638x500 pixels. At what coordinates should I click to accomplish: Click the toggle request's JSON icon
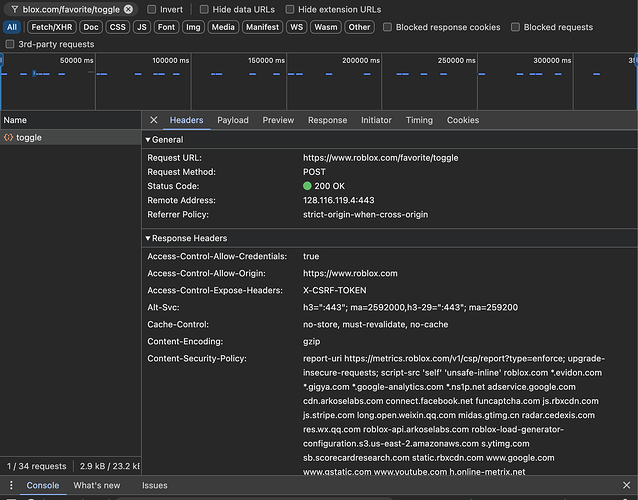[8, 138]
